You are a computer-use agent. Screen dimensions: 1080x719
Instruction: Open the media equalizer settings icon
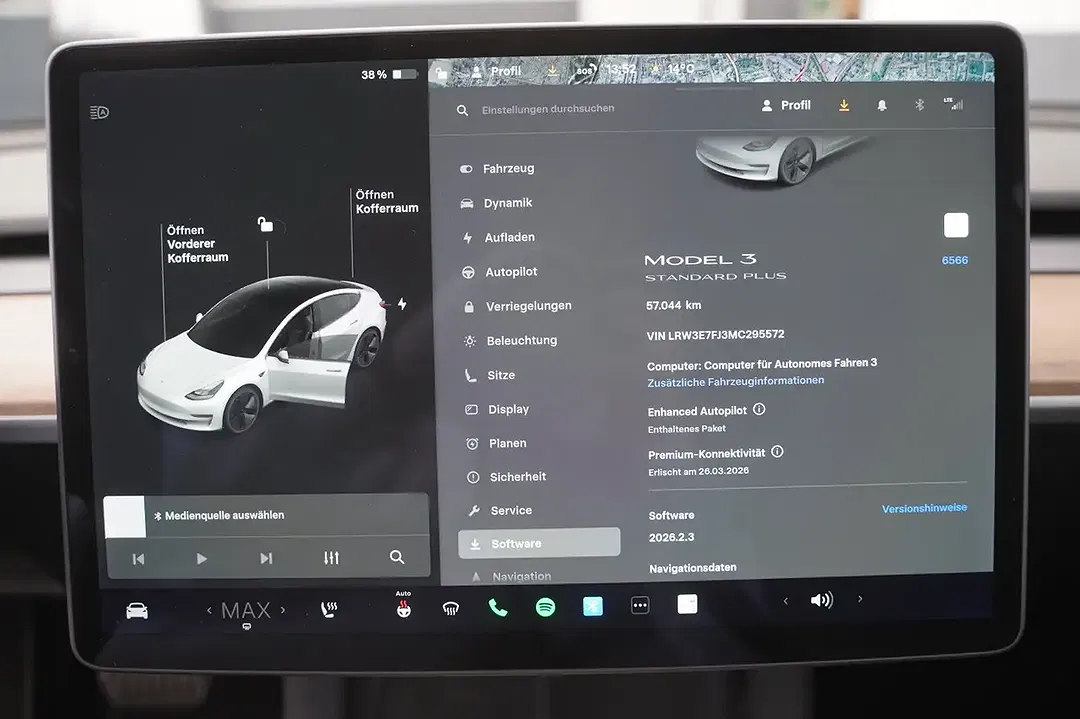(x=331, y=558)
